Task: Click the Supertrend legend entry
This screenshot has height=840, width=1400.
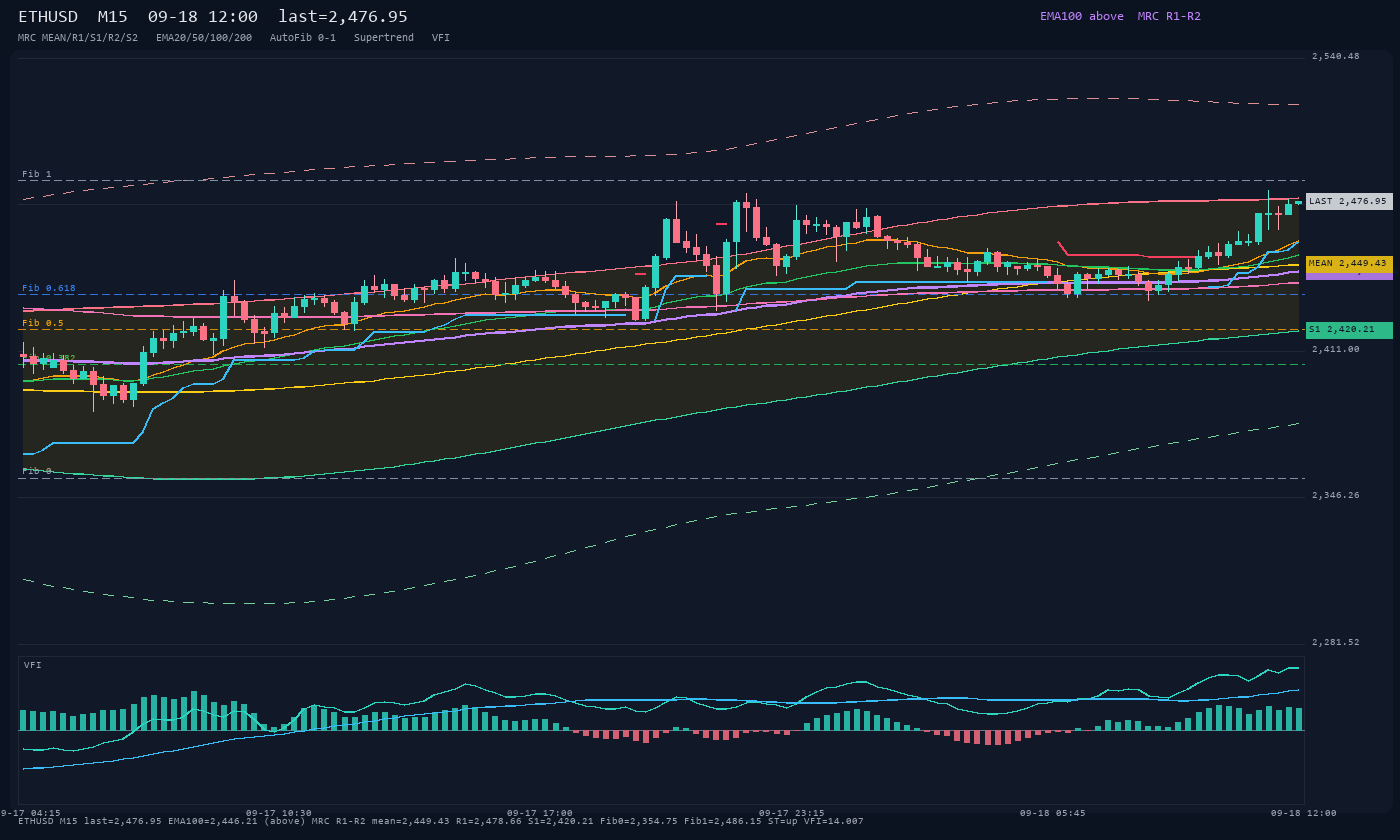Action: tap(384, 37)
